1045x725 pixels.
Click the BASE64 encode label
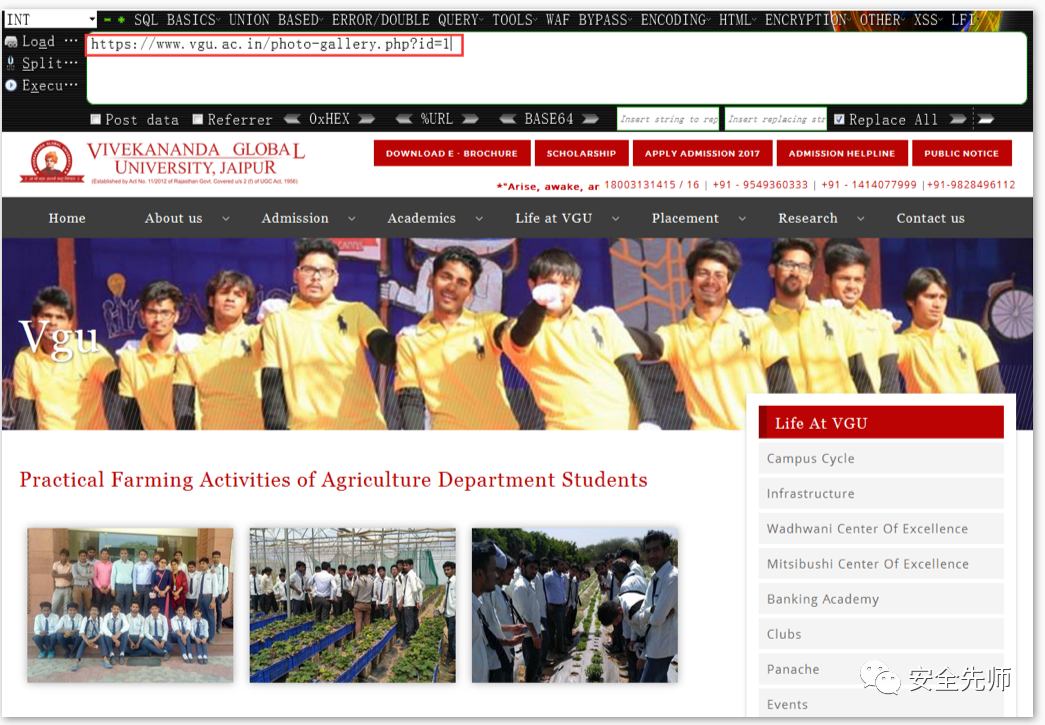pos(548,119)
